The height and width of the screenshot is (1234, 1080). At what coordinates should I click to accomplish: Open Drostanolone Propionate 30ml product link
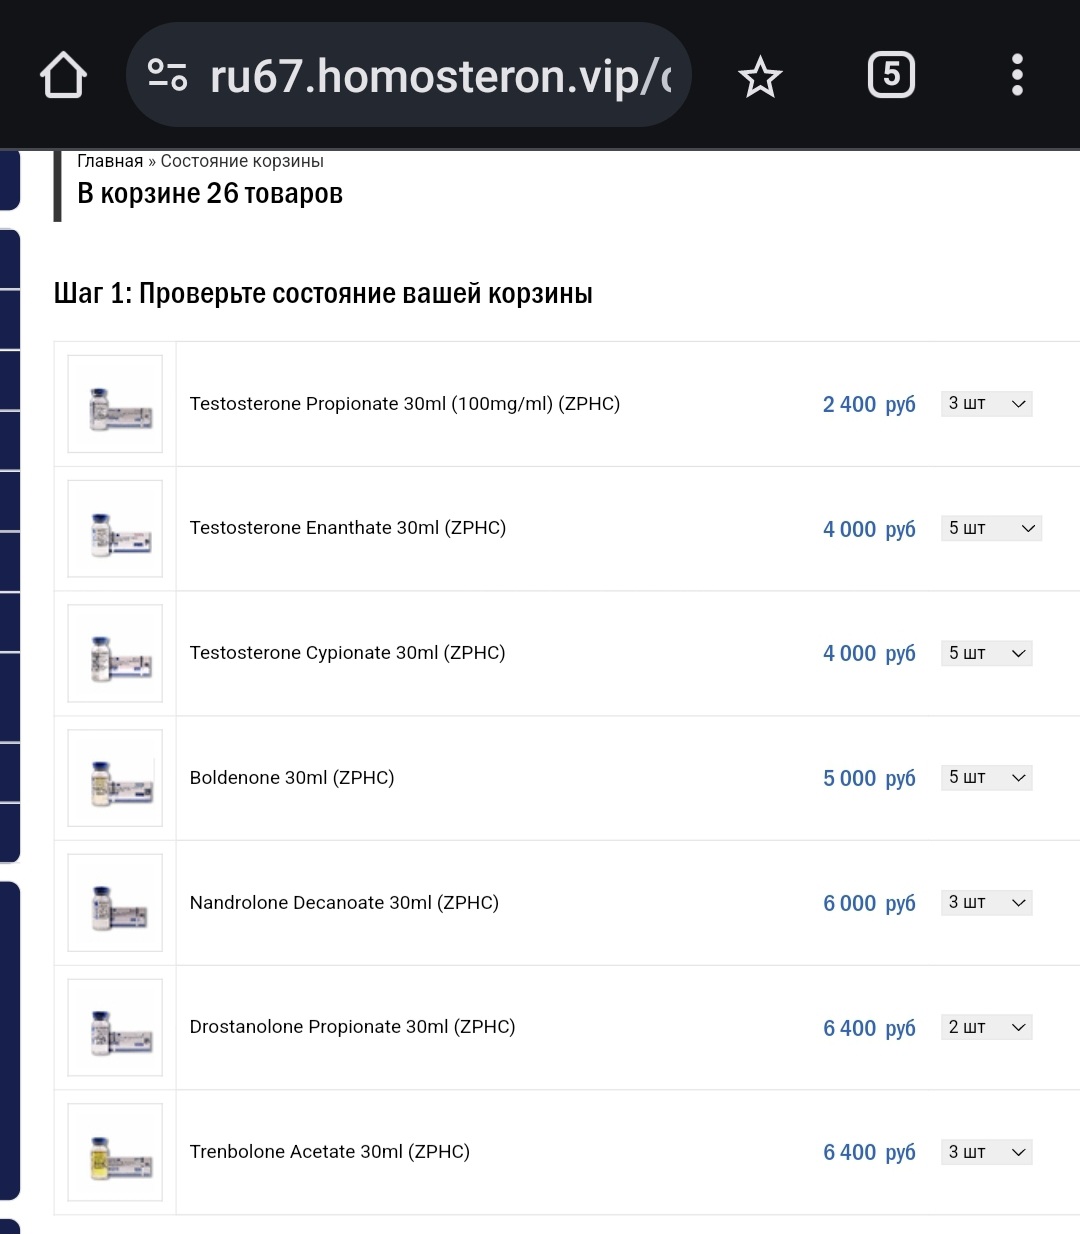(352, 1027)
